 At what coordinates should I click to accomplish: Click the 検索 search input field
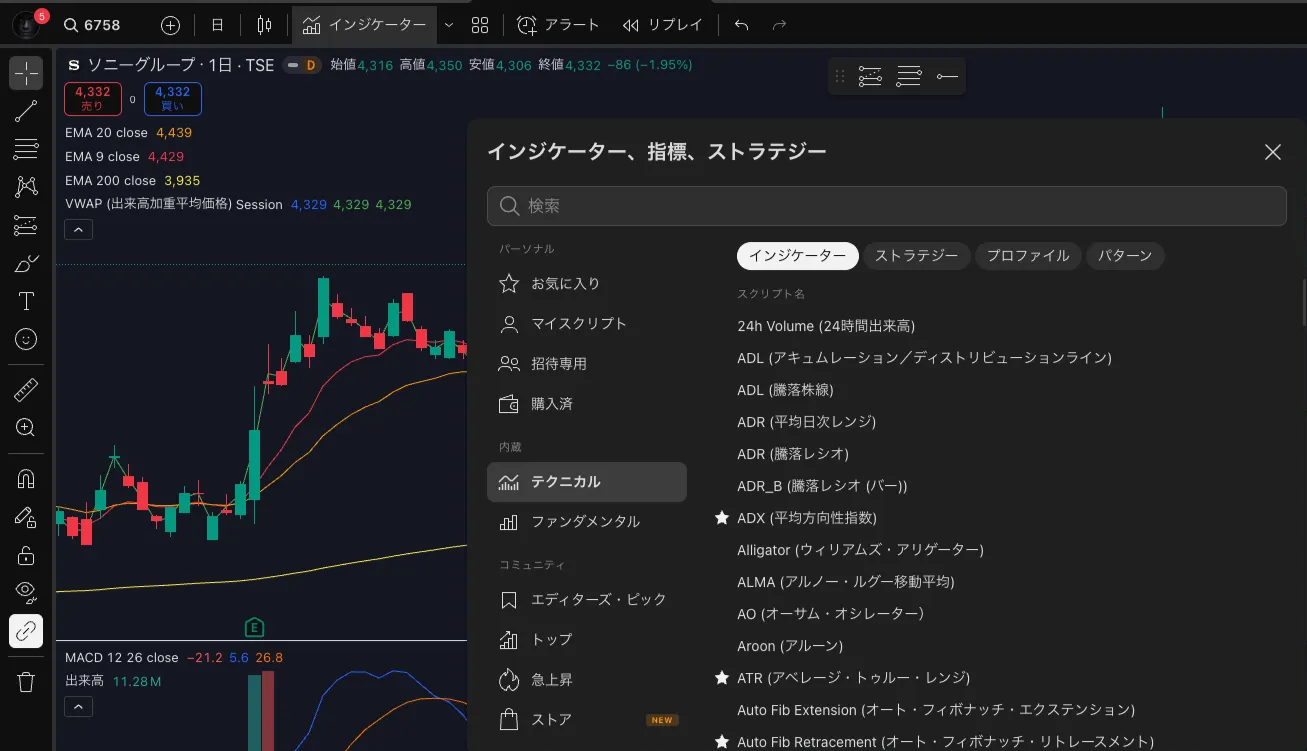[x=900, y=206]
